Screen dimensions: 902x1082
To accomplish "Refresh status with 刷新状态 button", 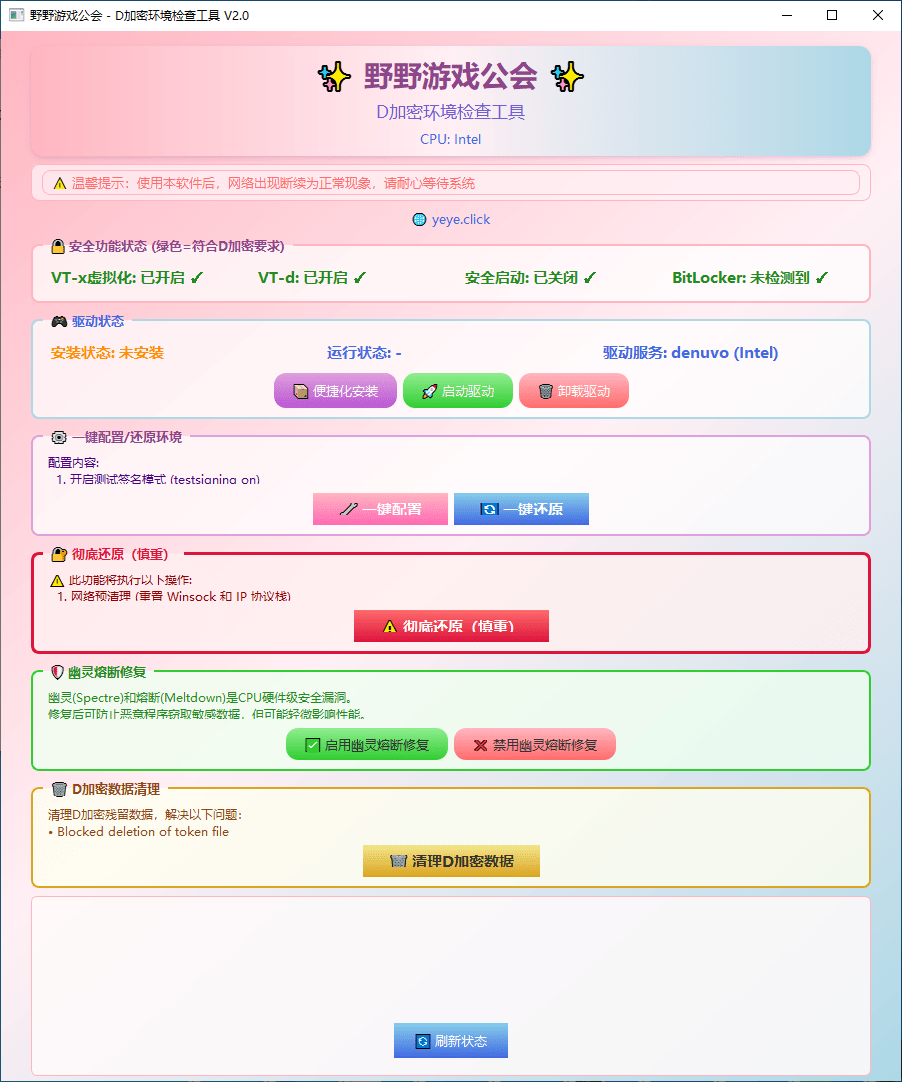I will [x=451, y=1041].
